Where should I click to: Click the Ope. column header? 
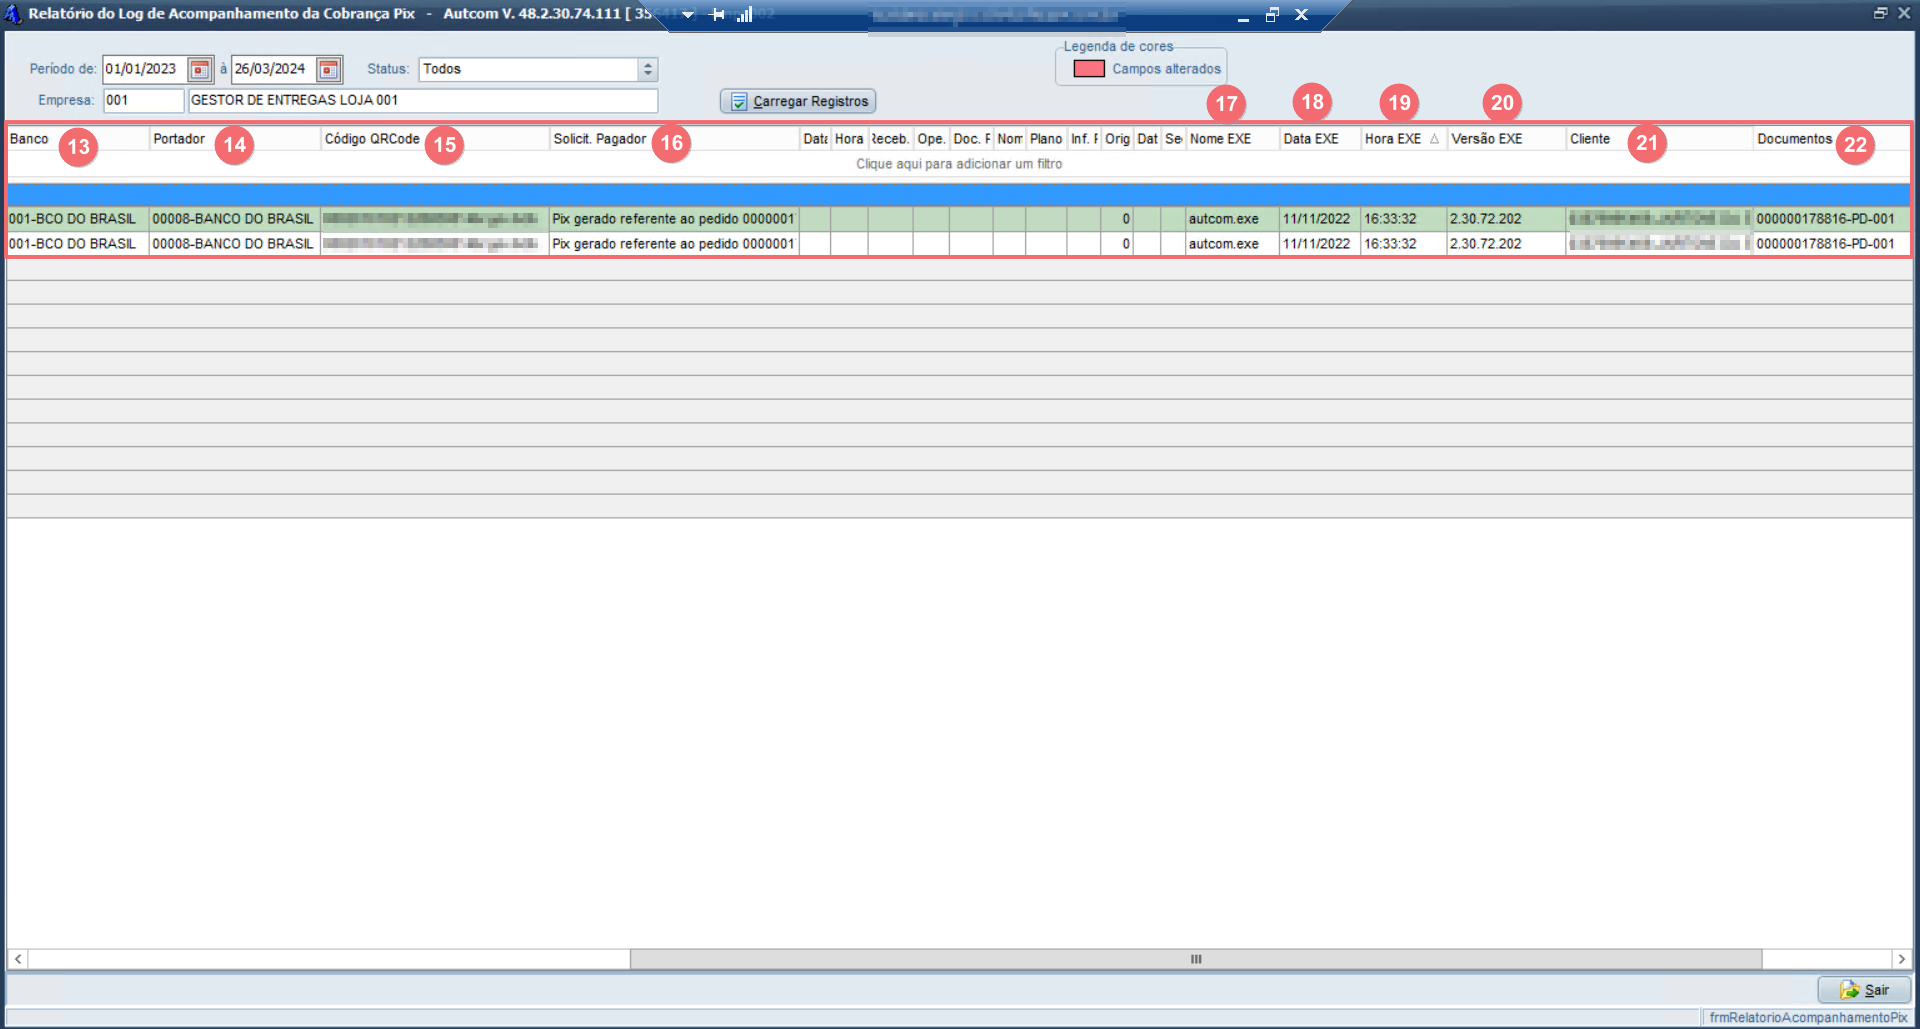[931, 139]
